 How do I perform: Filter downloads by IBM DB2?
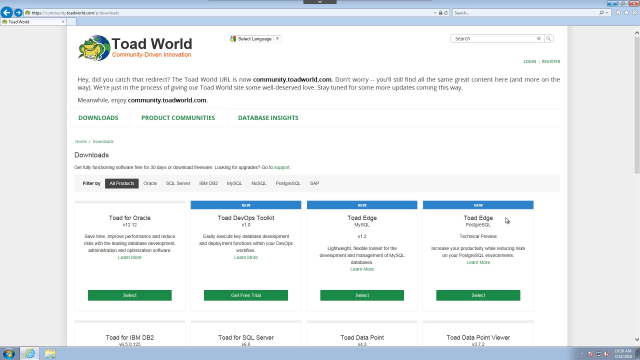coord(209,183)
